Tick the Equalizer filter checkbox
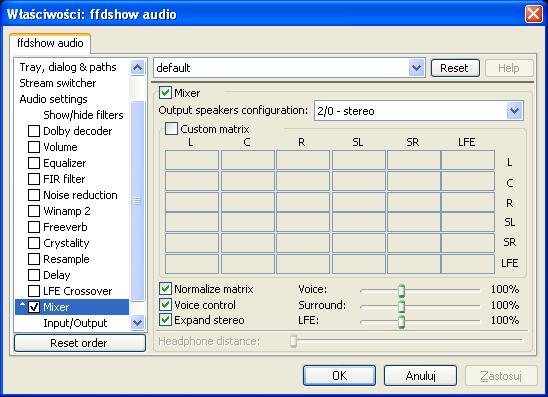The height and width of the screenshot is (397, 548). point(34,163)
